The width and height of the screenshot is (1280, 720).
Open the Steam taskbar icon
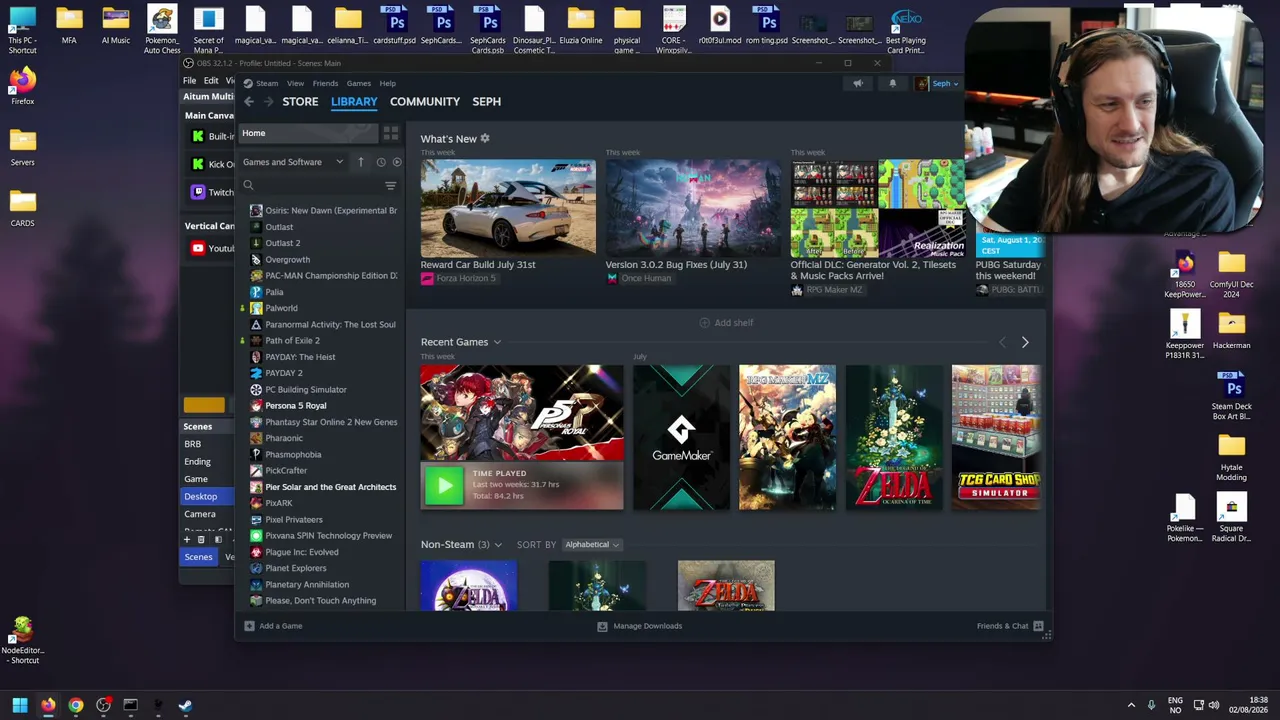tap(185, 706)
